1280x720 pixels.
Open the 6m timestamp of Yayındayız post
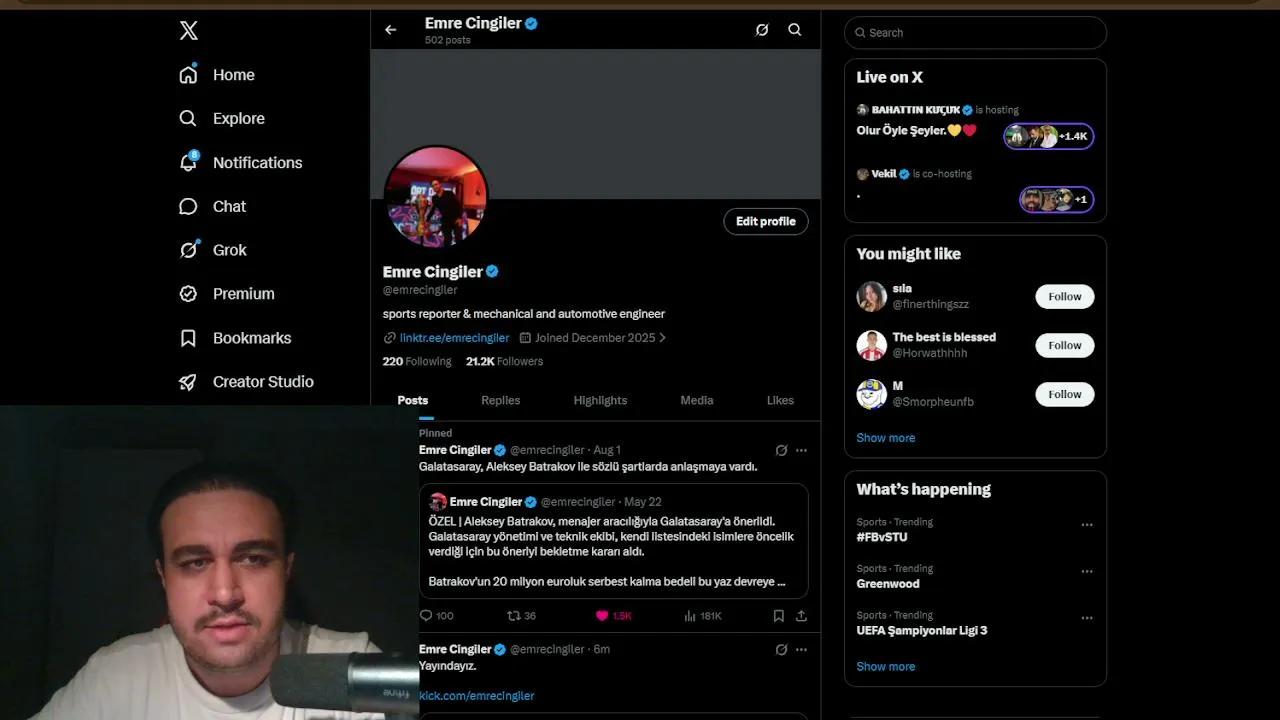point(602,649)
